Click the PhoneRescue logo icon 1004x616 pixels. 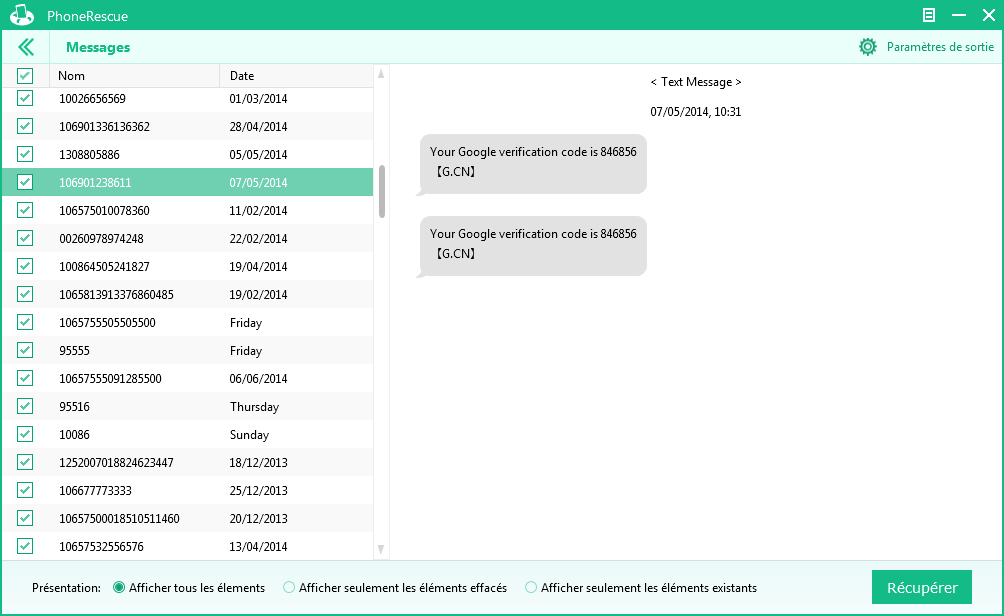click(x=22, y=15)
